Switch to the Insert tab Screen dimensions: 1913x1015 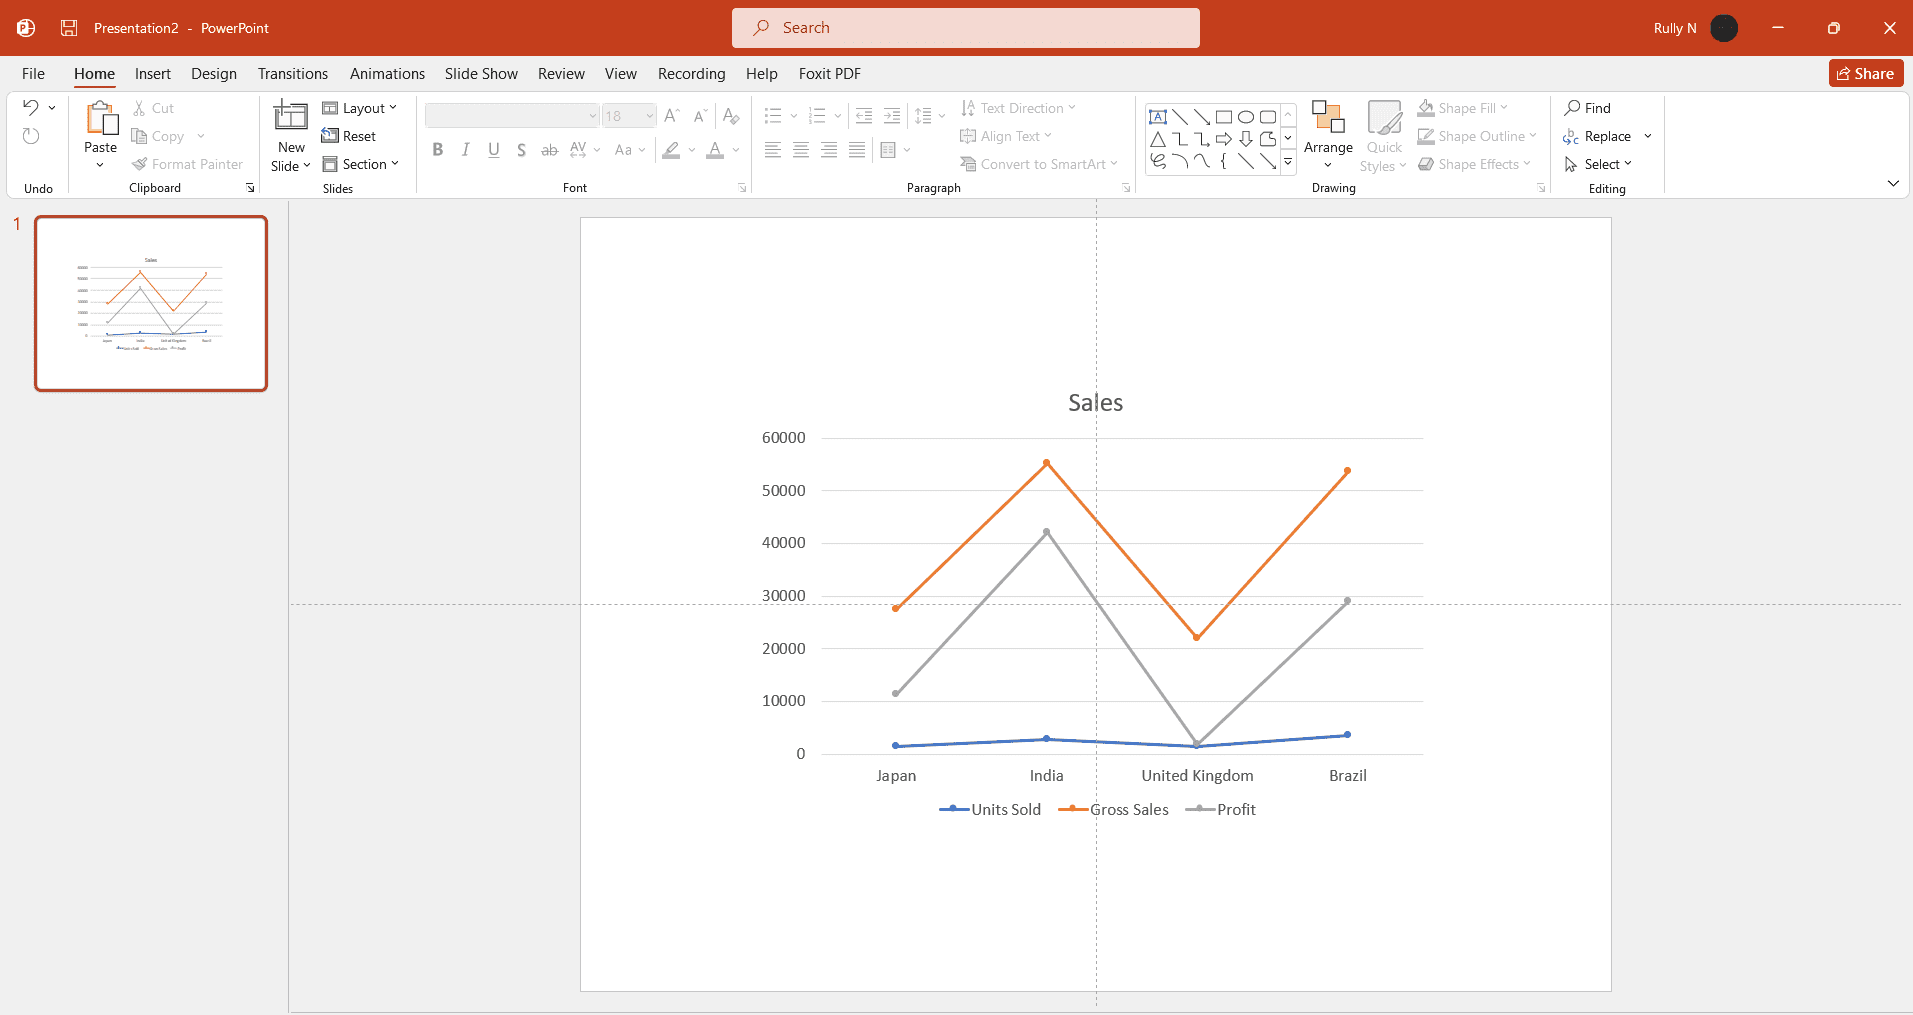(153, 74)
